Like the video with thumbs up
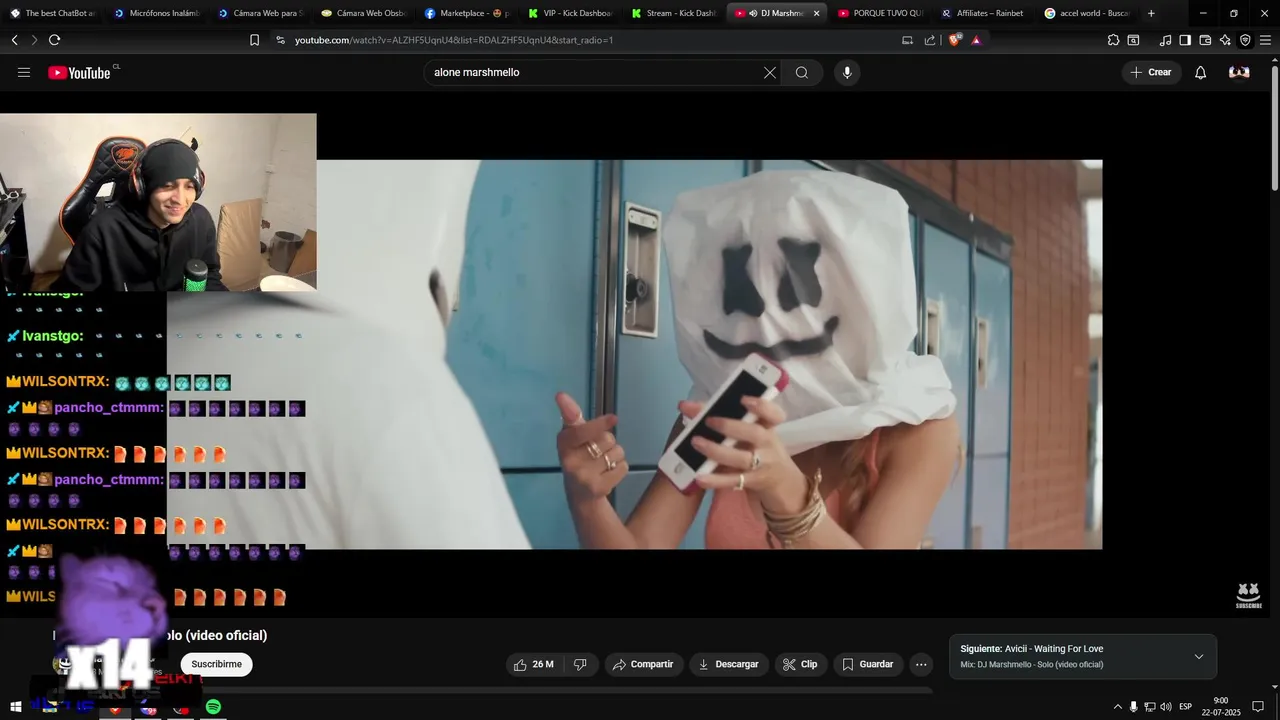 (x=533, y=664)
